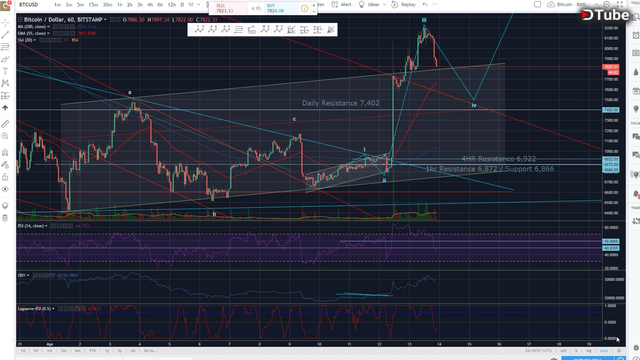Viewport: 640px width, 360px height.
Task: Open the Go to date option
Action: [x=150, y=351]
